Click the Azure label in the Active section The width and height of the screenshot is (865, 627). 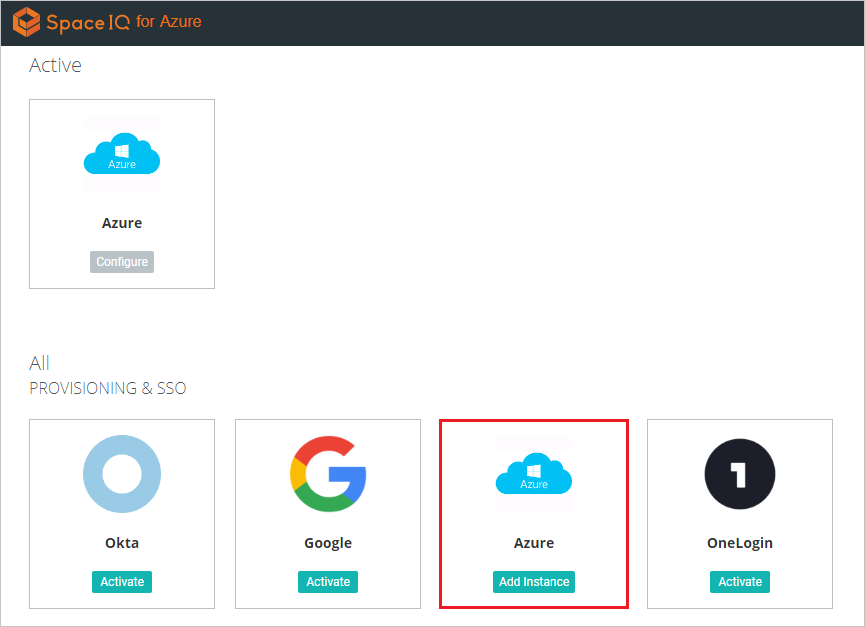pyautogui.click(x=121, y=222)
